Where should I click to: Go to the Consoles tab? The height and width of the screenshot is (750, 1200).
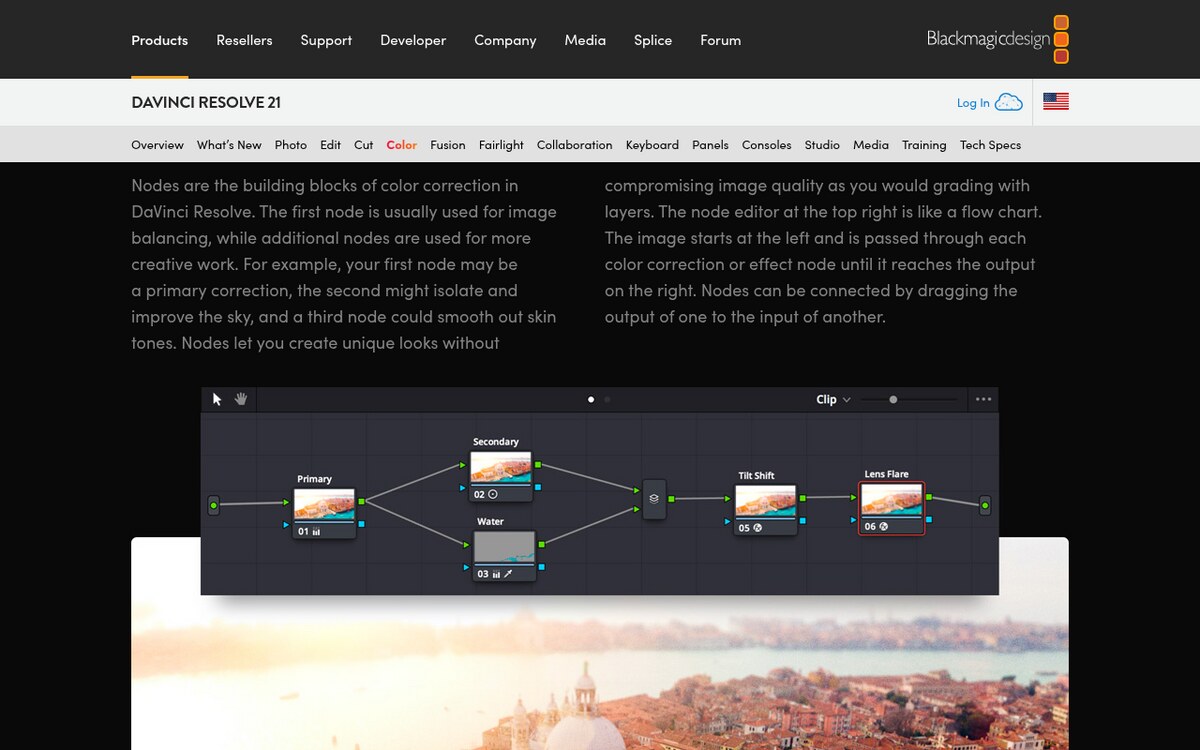pos(767,145)
